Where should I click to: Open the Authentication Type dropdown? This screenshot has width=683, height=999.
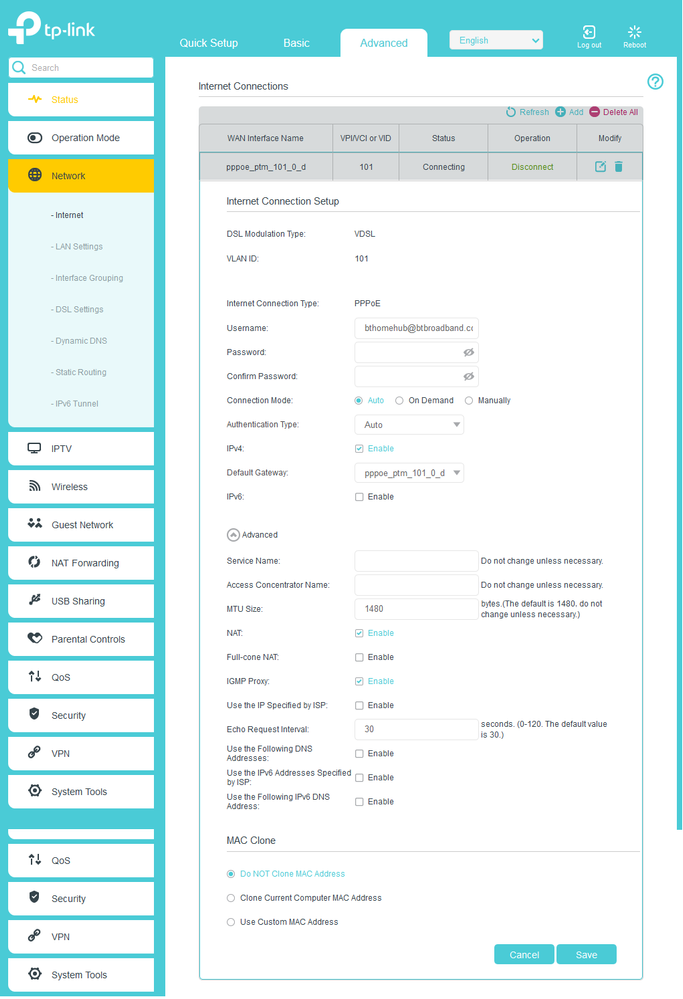(x=409, y=425)
